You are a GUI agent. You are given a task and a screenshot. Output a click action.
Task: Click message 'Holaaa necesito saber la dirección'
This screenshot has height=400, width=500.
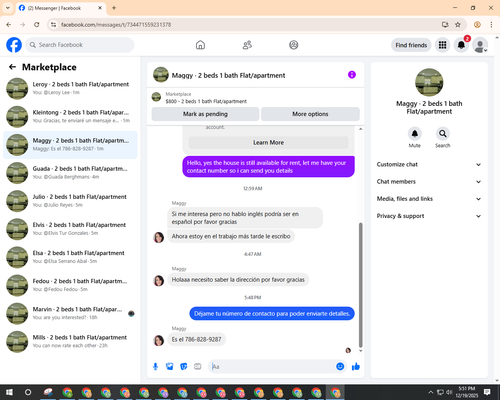(x=238, y=280)
